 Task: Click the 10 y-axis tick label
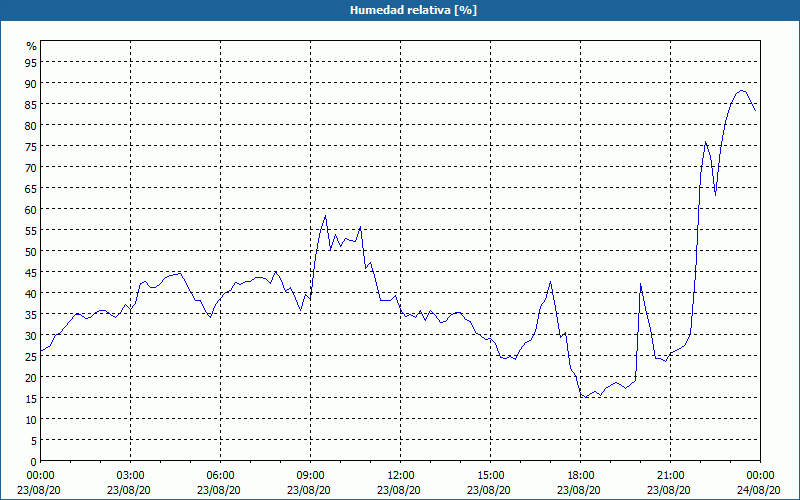[31, 419]
